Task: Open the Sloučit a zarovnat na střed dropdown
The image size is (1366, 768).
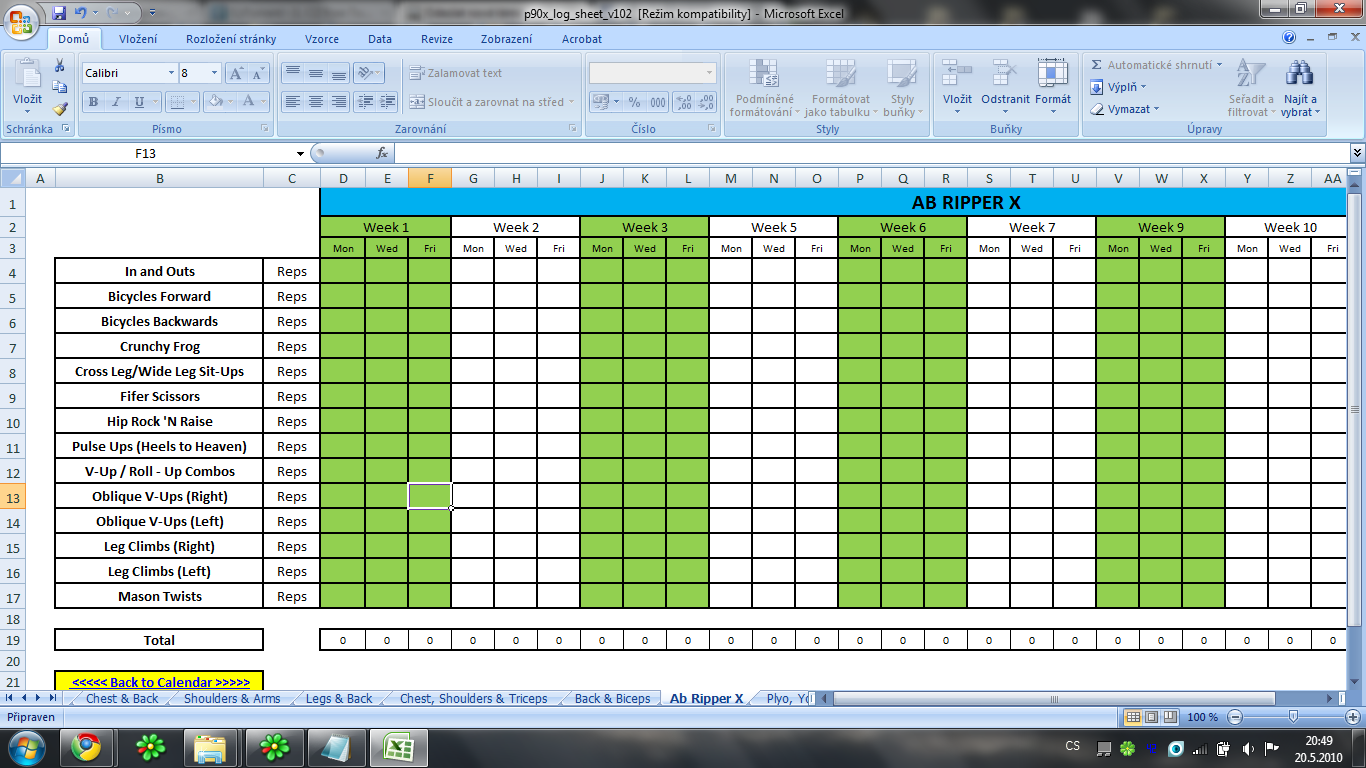Action: pyautogui.click(x=572, y=102)
